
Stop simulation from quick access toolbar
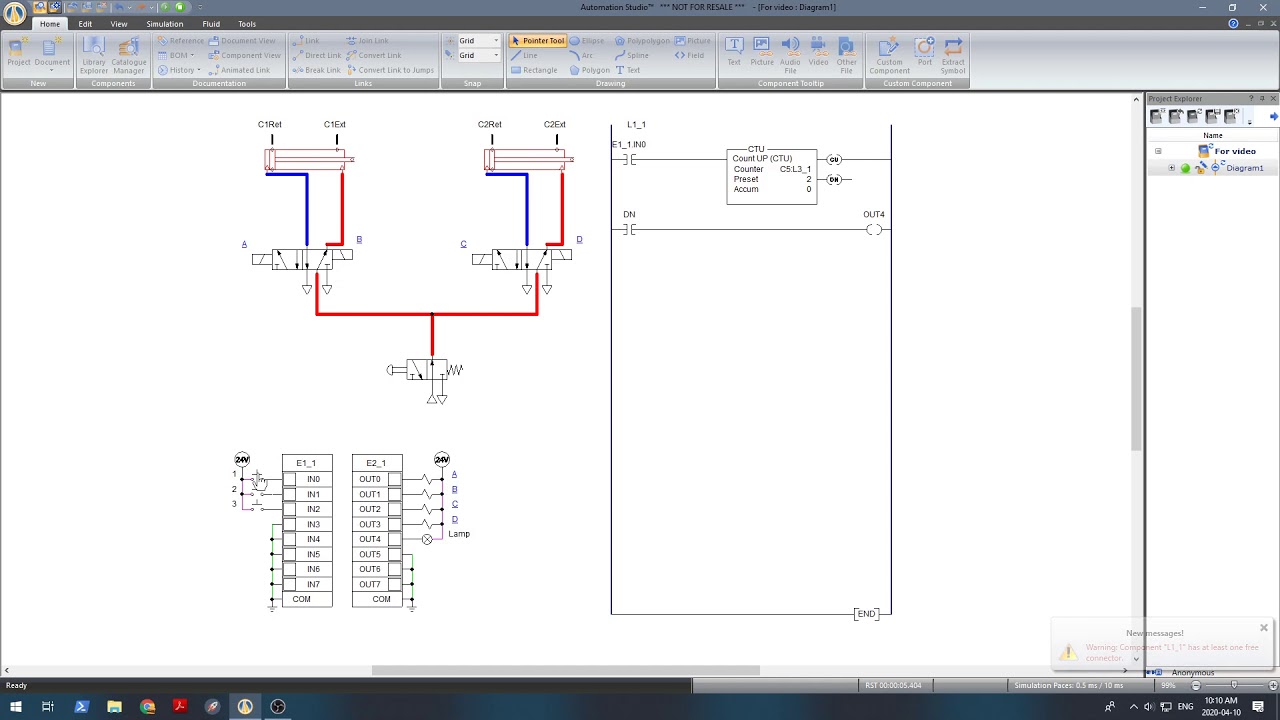(179, 7)
